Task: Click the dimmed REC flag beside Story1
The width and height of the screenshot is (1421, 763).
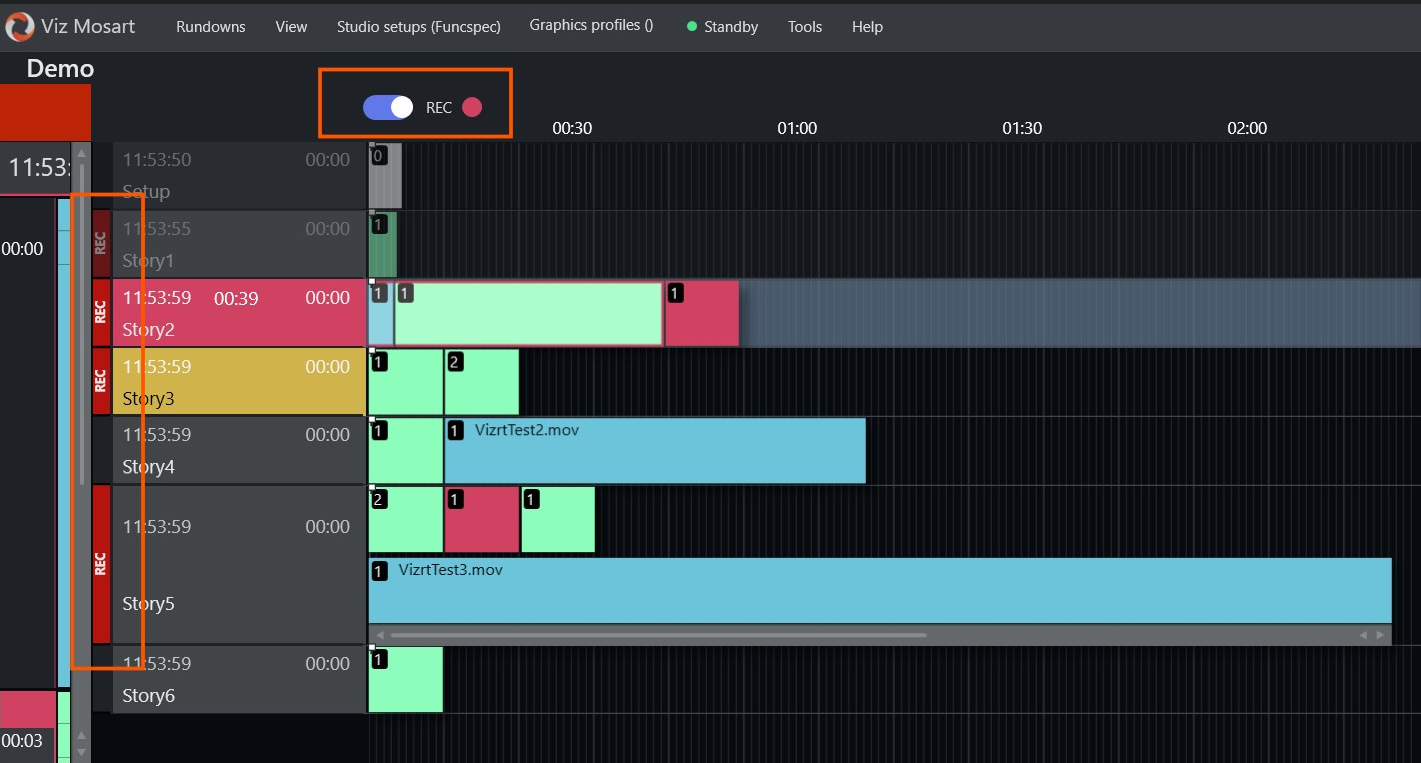Action: tap(101, 243)
